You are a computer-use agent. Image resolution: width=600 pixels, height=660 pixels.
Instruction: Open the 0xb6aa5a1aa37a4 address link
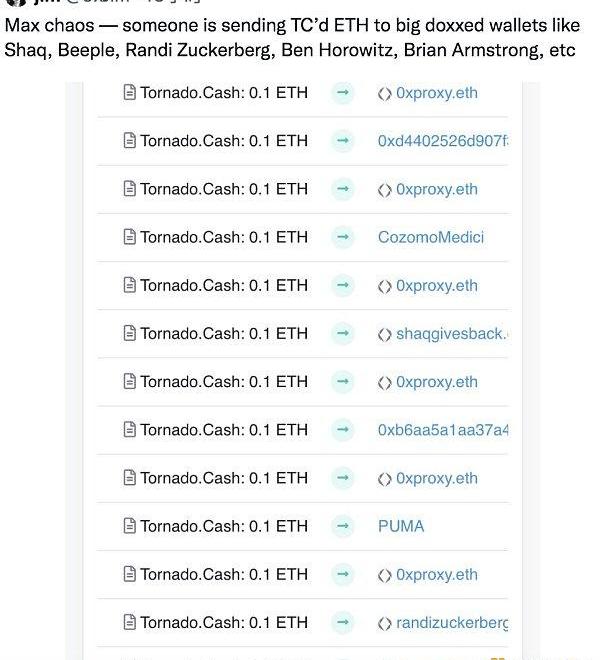point(442,430)
